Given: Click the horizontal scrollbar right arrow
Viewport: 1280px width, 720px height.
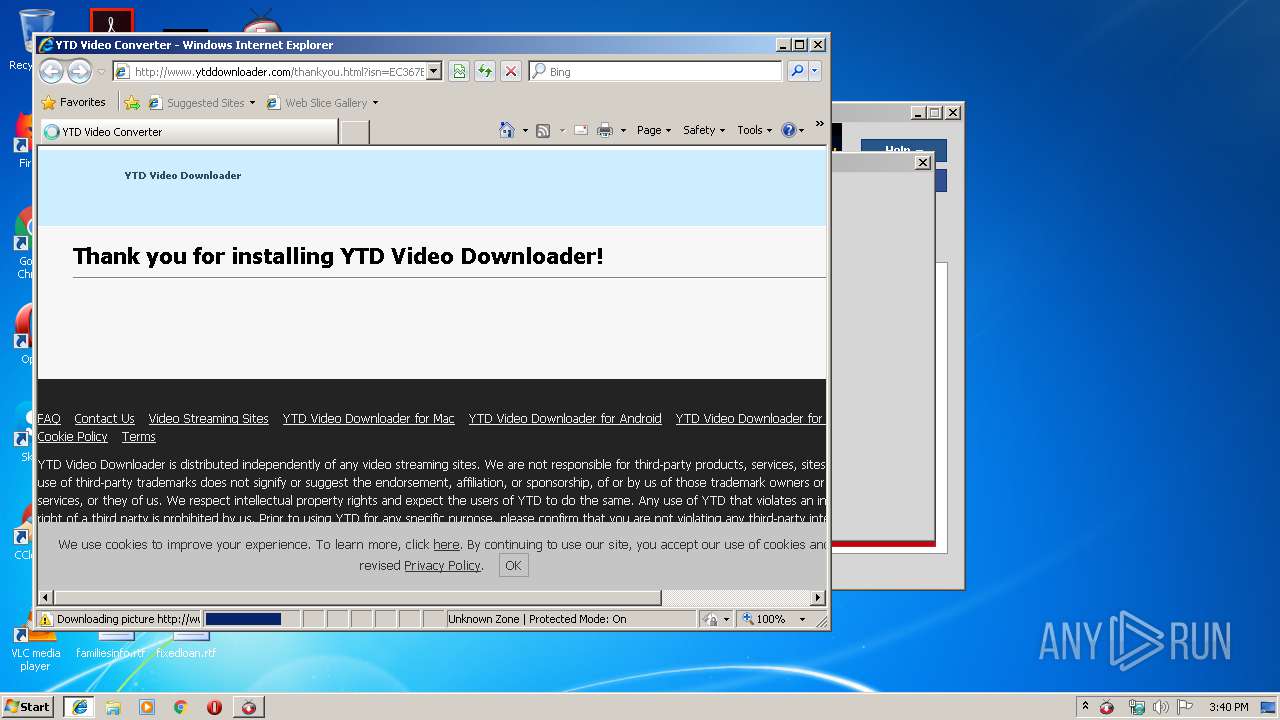Looking at the screenshot, I should [x=818, y=597].
